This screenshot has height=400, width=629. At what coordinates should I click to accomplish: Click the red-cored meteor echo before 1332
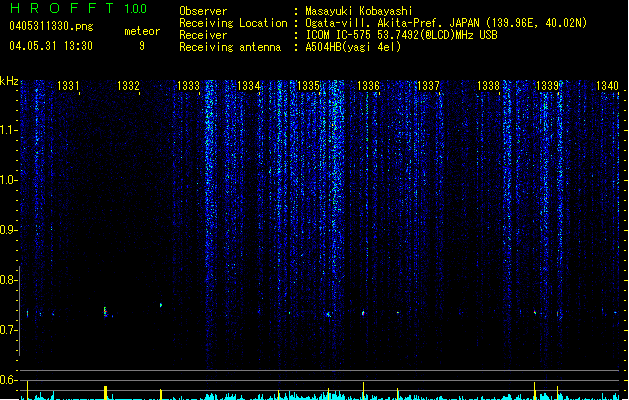coord(106,312)
